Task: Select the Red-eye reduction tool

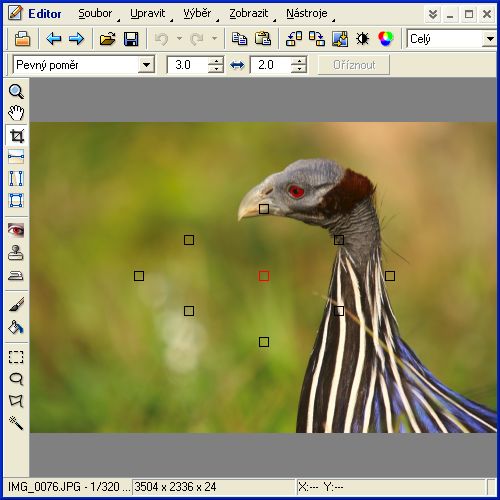Action: [16, 230]
